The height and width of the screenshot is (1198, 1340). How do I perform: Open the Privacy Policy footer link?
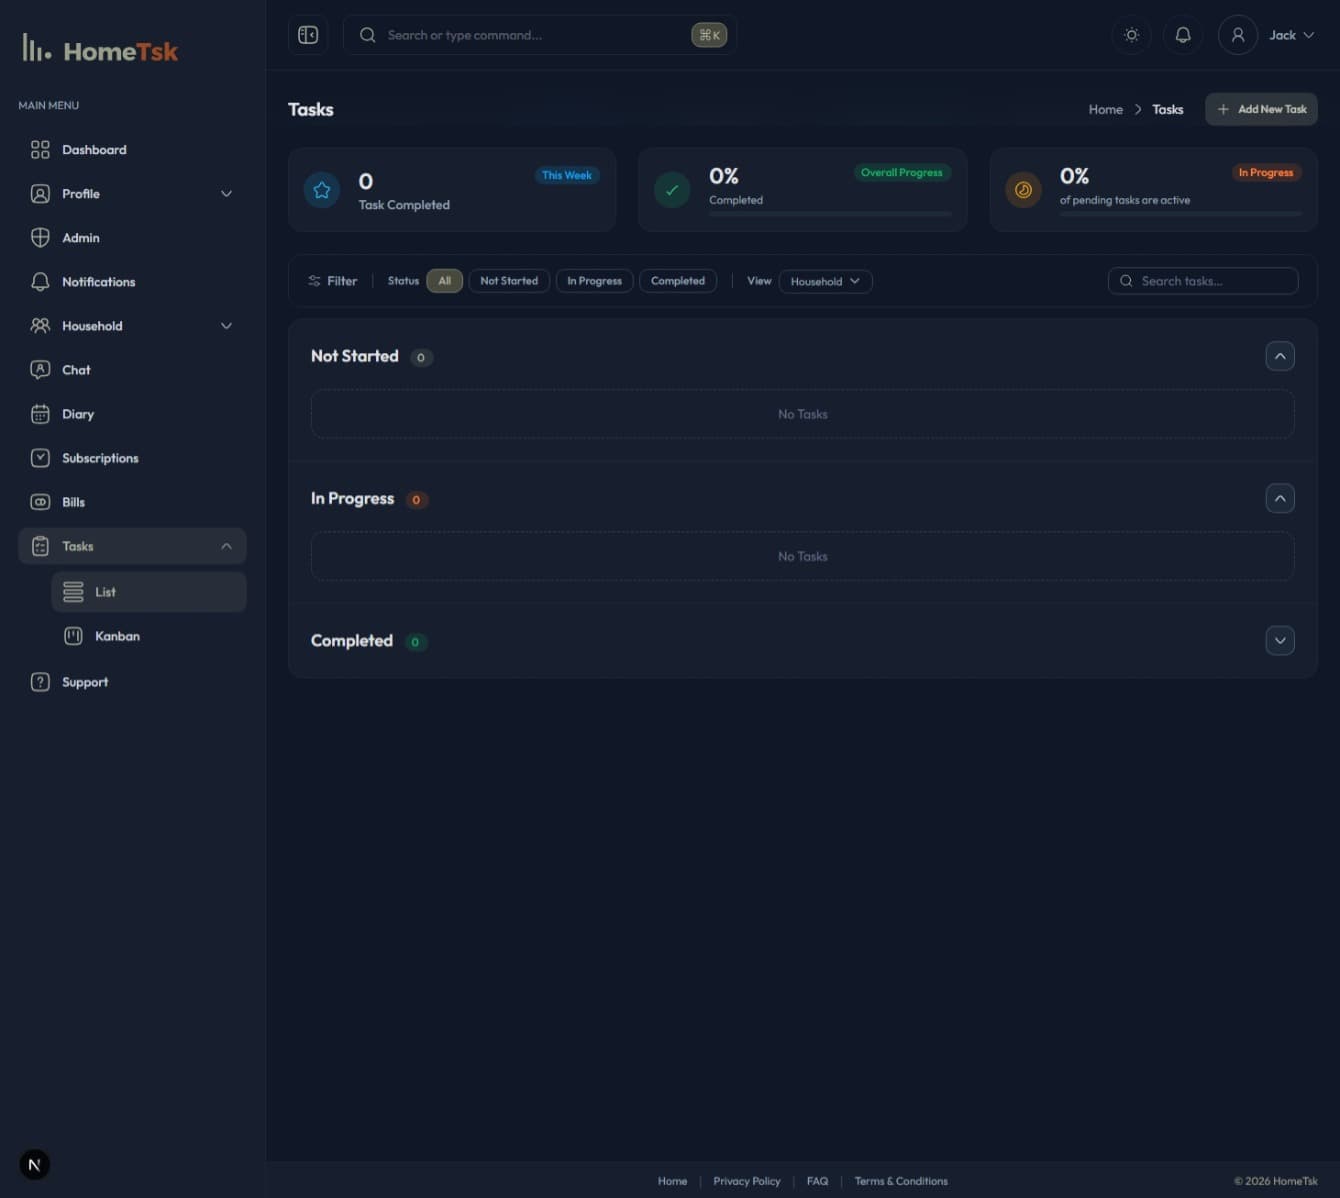[x=746, y=1181]
